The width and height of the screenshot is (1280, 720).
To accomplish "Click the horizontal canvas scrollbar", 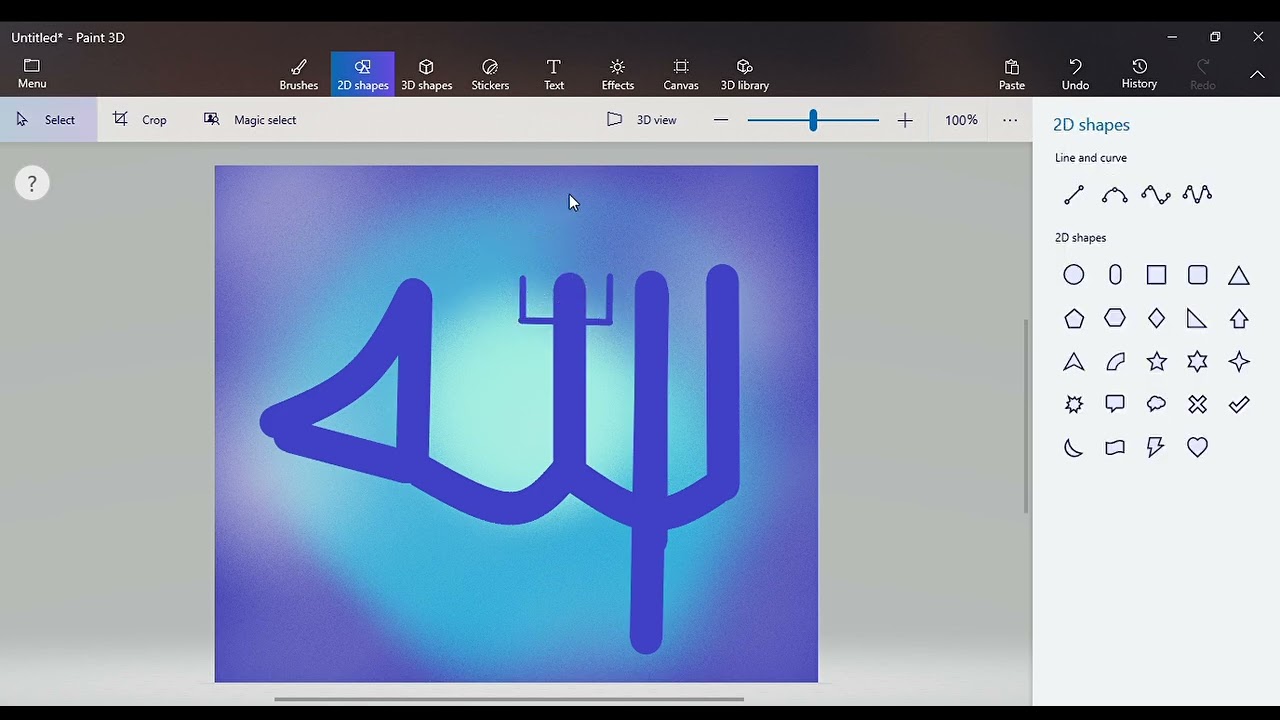I will [509, 699].
